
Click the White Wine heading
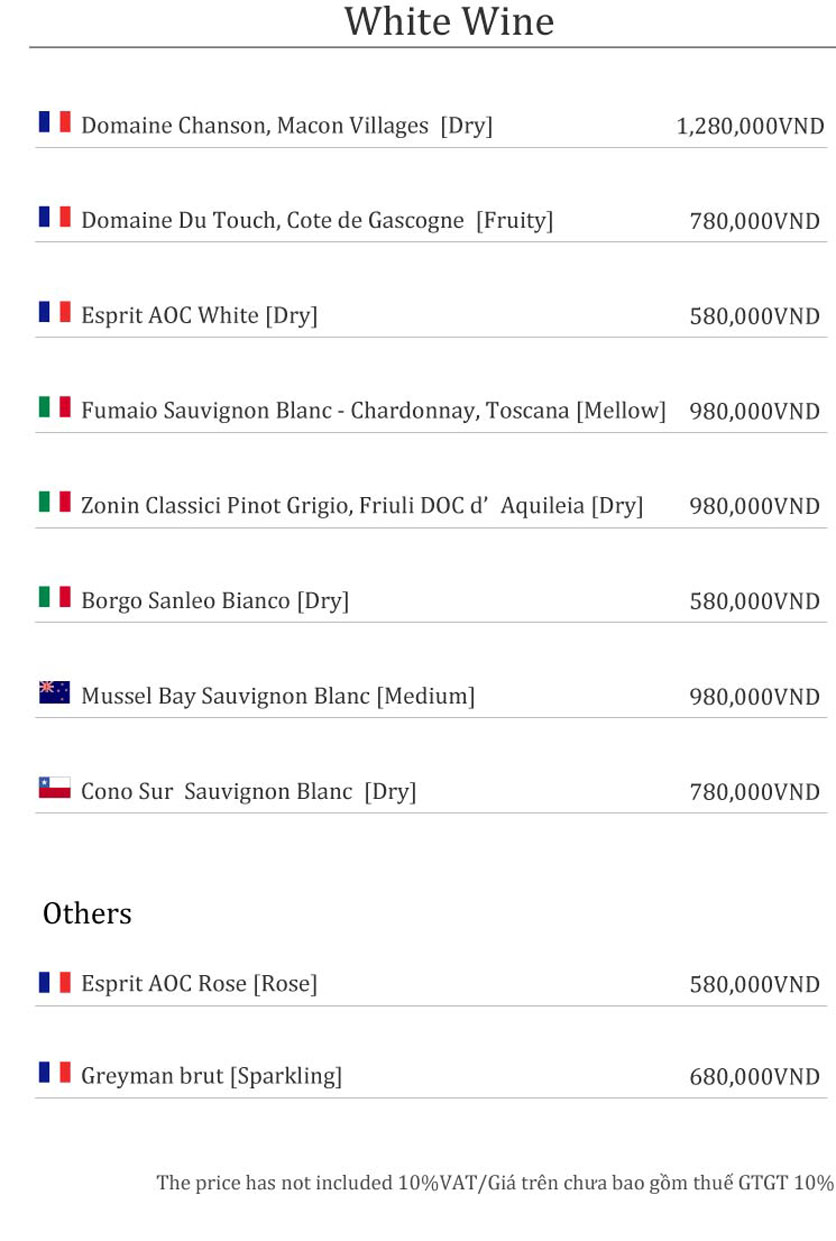pos(449,21)
